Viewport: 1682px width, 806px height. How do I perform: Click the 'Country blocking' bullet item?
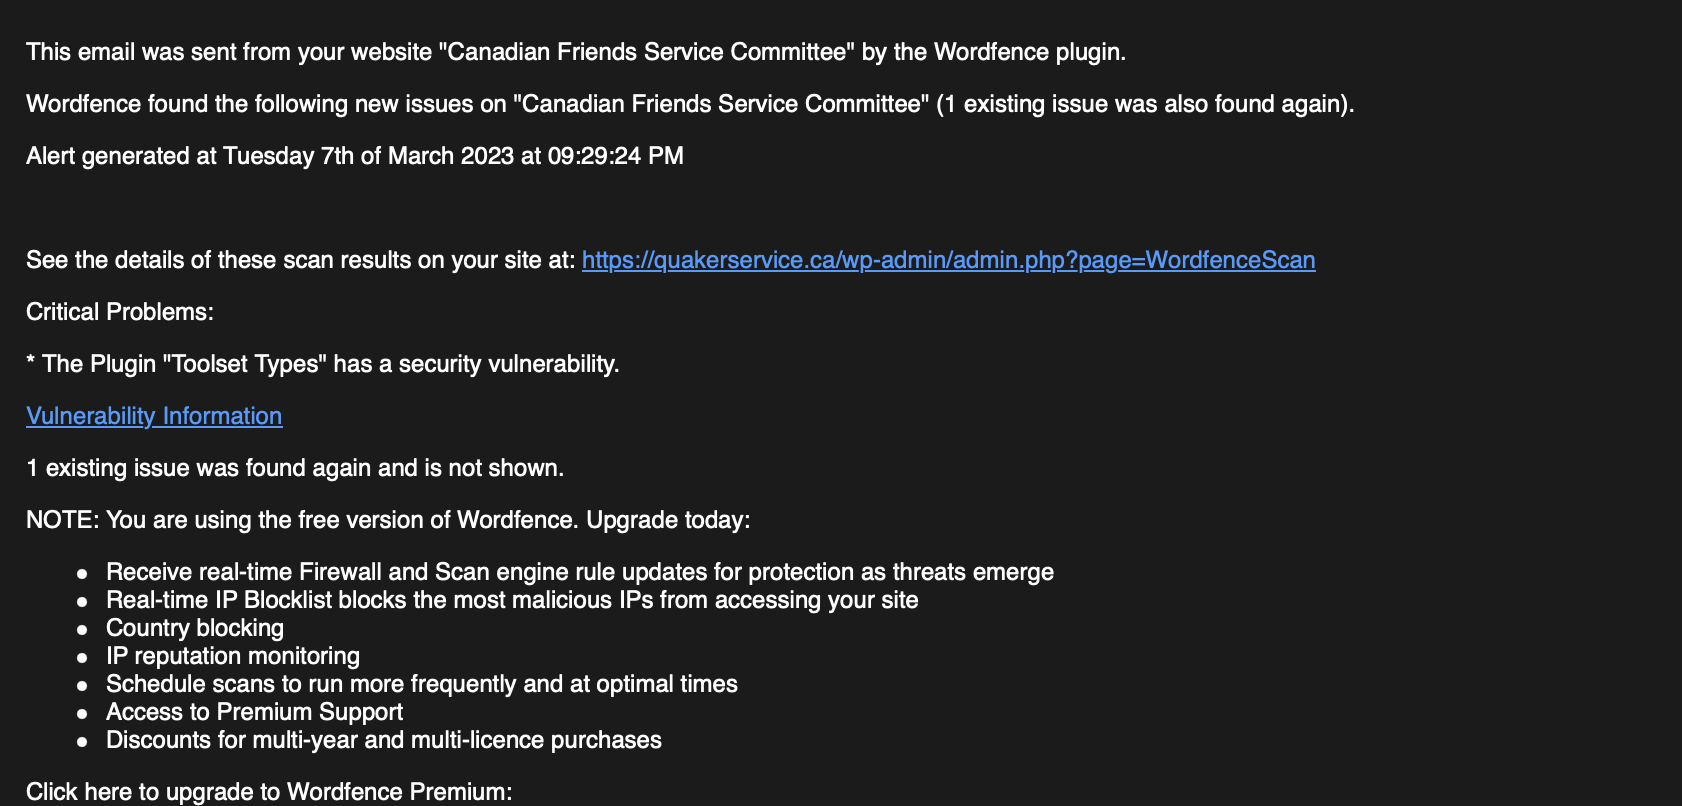click(195, 628)
